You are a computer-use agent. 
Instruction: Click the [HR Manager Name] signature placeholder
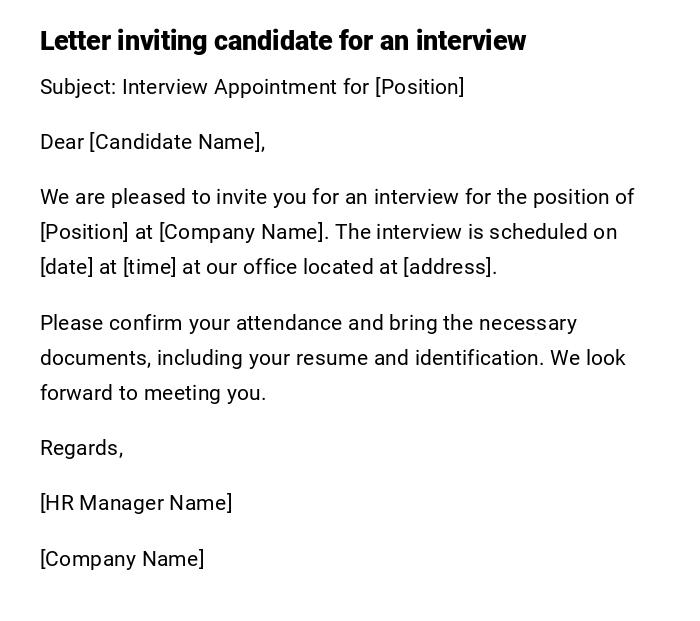tap(136, 503)
